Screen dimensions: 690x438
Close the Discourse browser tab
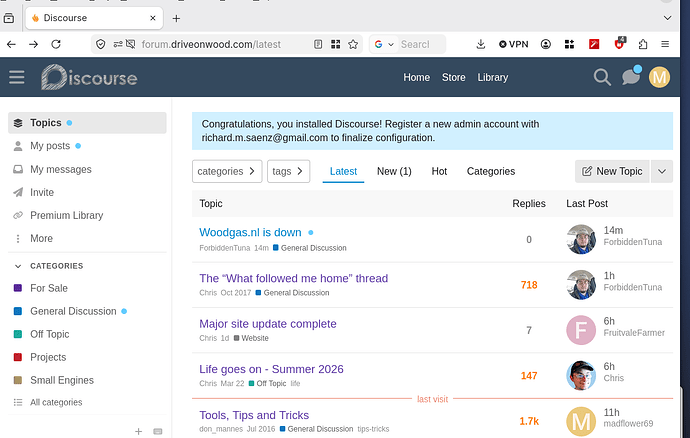(153, 18)
